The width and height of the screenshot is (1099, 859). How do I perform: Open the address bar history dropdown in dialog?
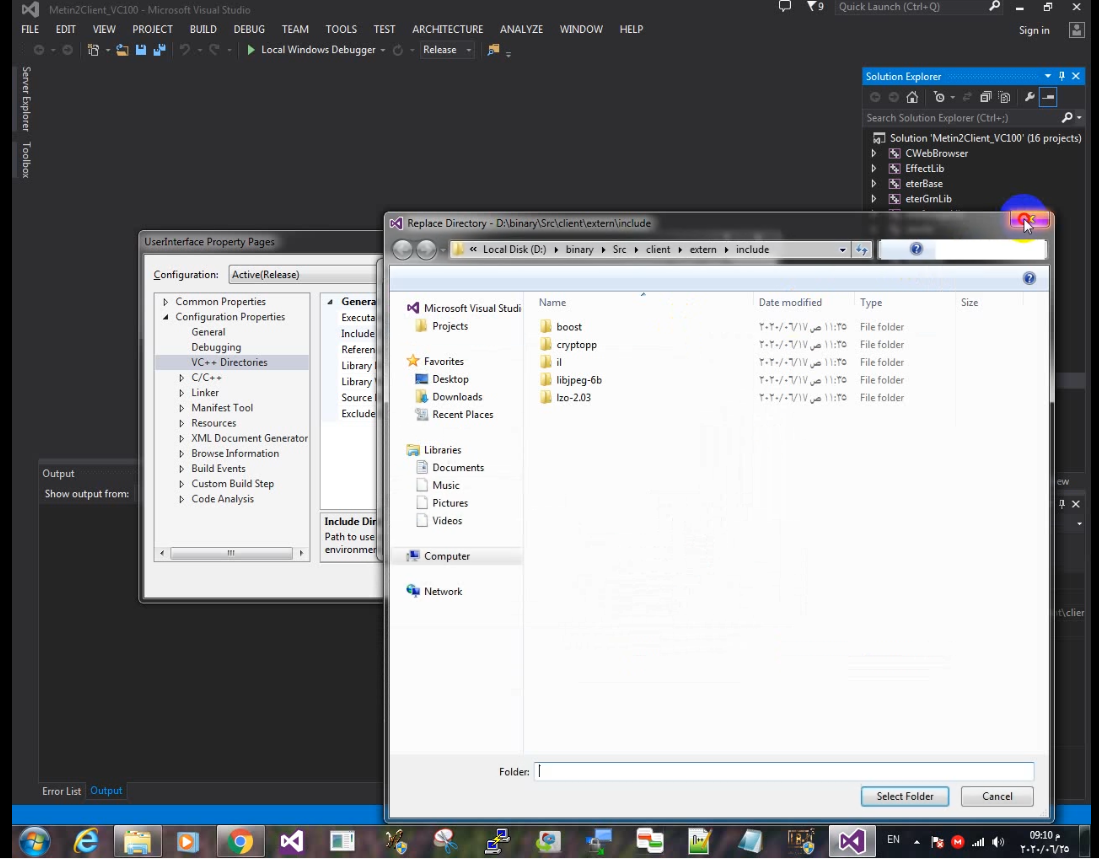pos(842,249)
